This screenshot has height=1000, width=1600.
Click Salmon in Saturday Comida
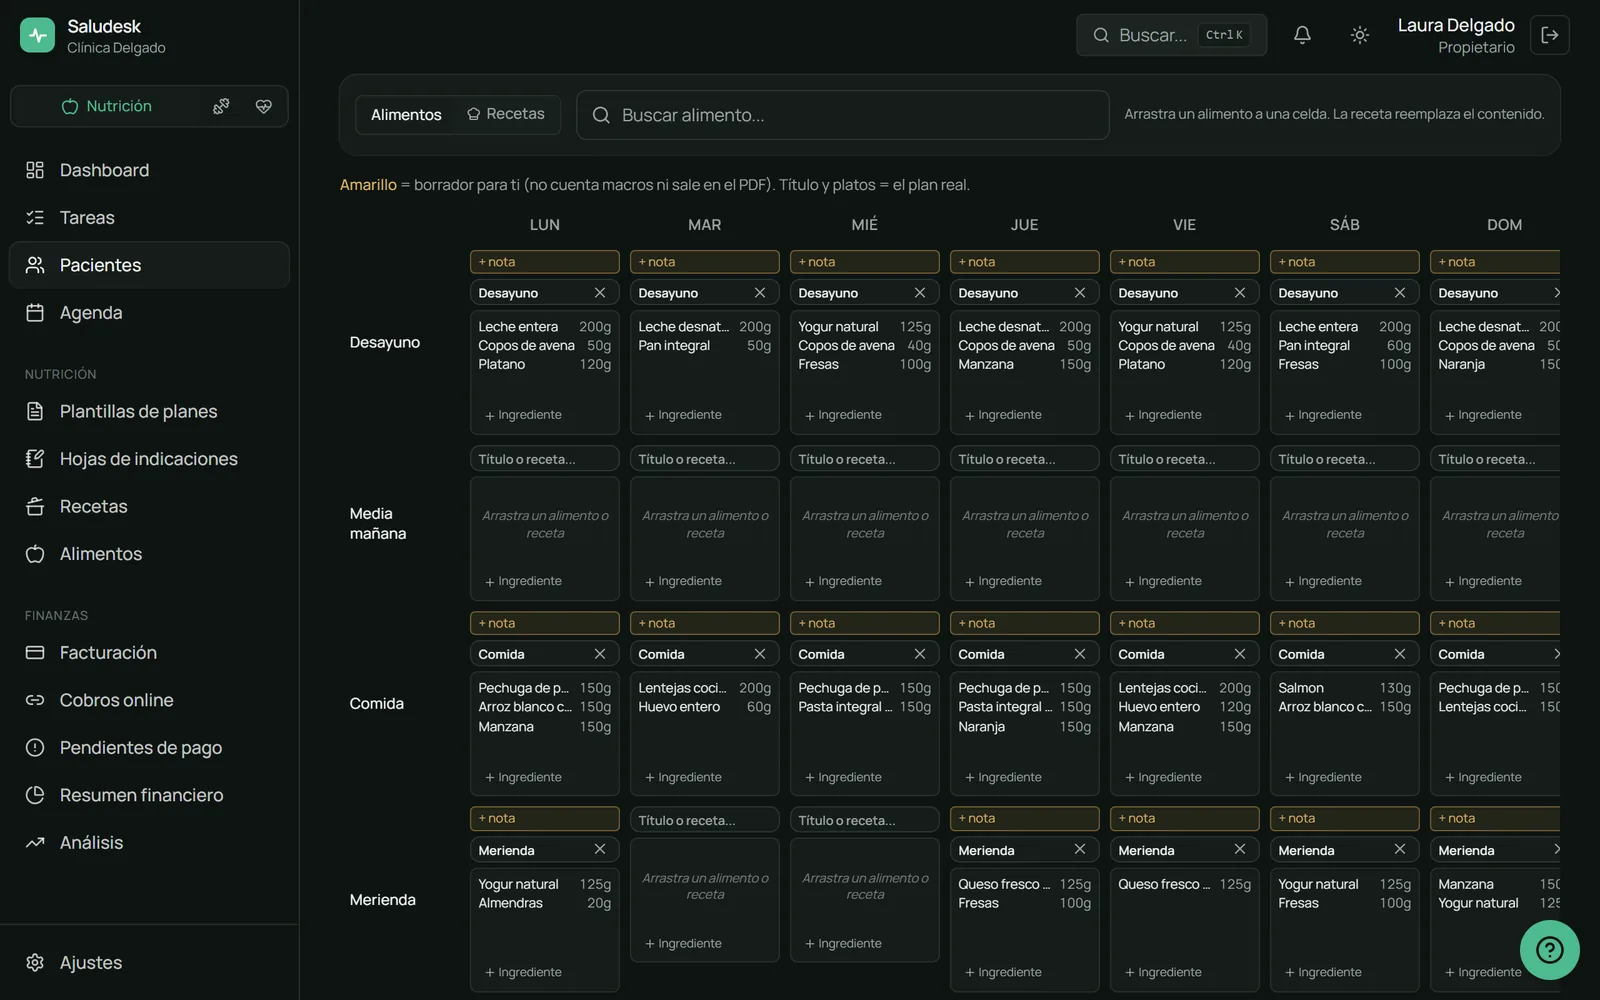1301,688
